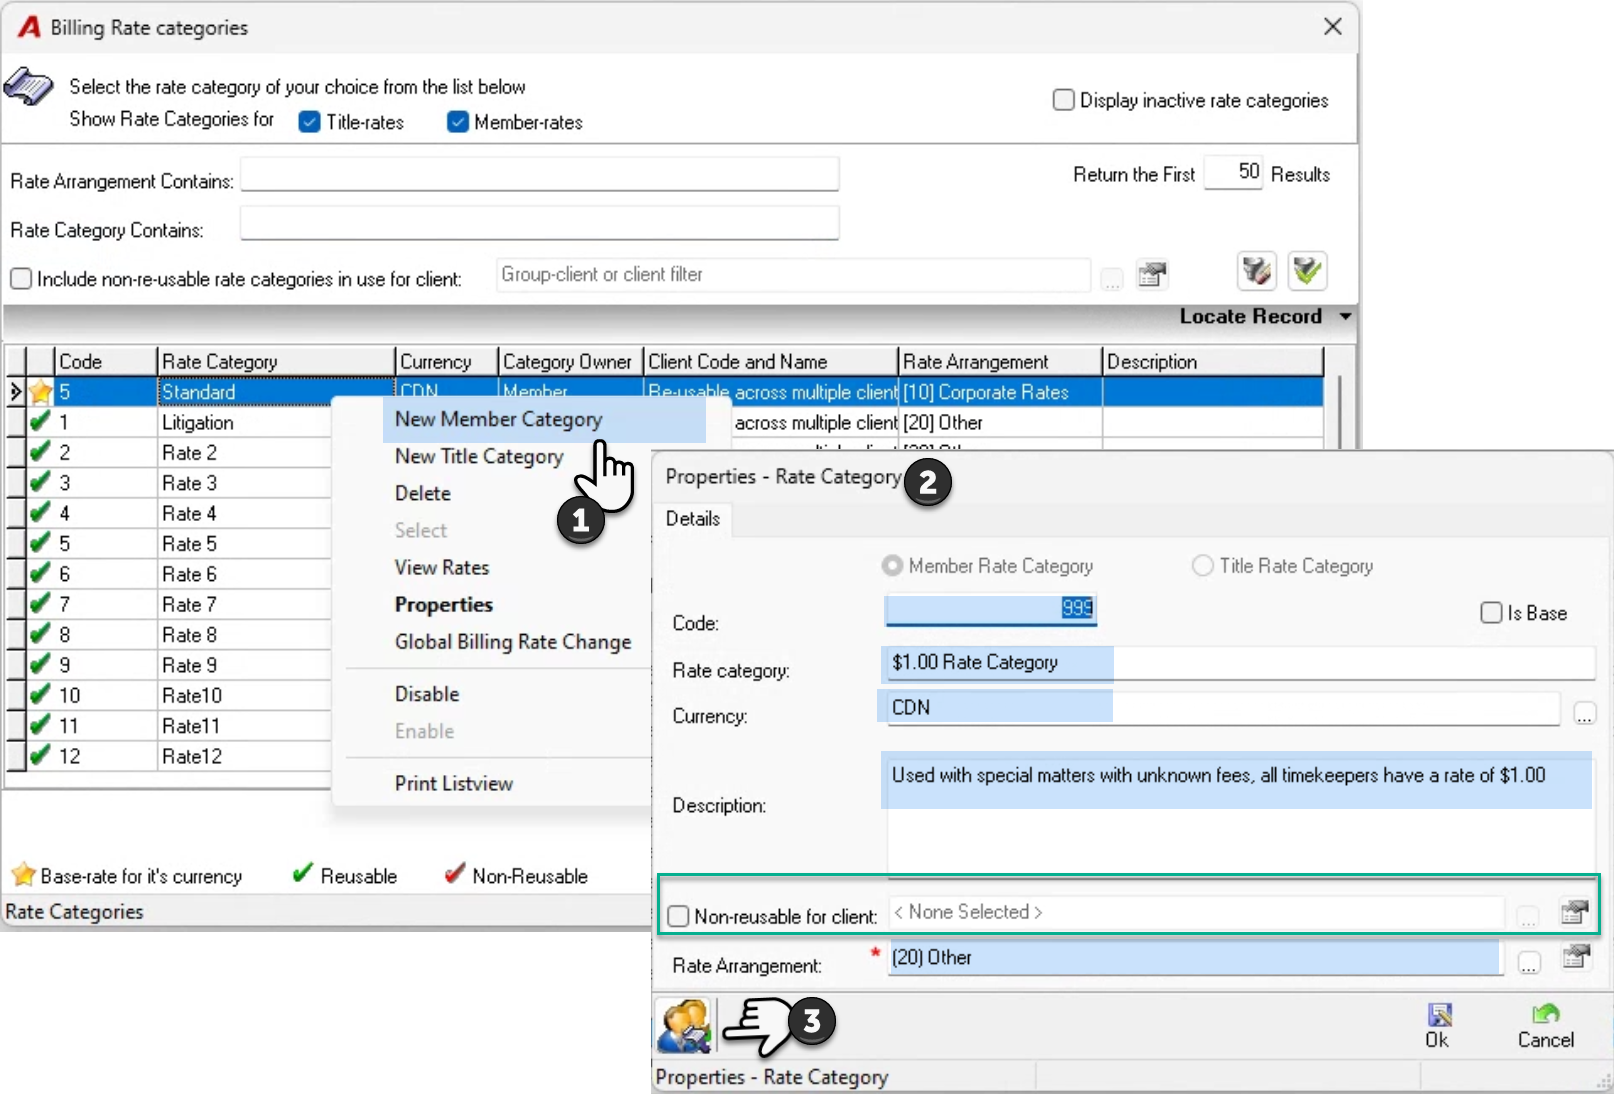The width and height of the screenshot is (1614, 1094).
Task: Click the apply filter green check icon
Action: point(1307,271)
